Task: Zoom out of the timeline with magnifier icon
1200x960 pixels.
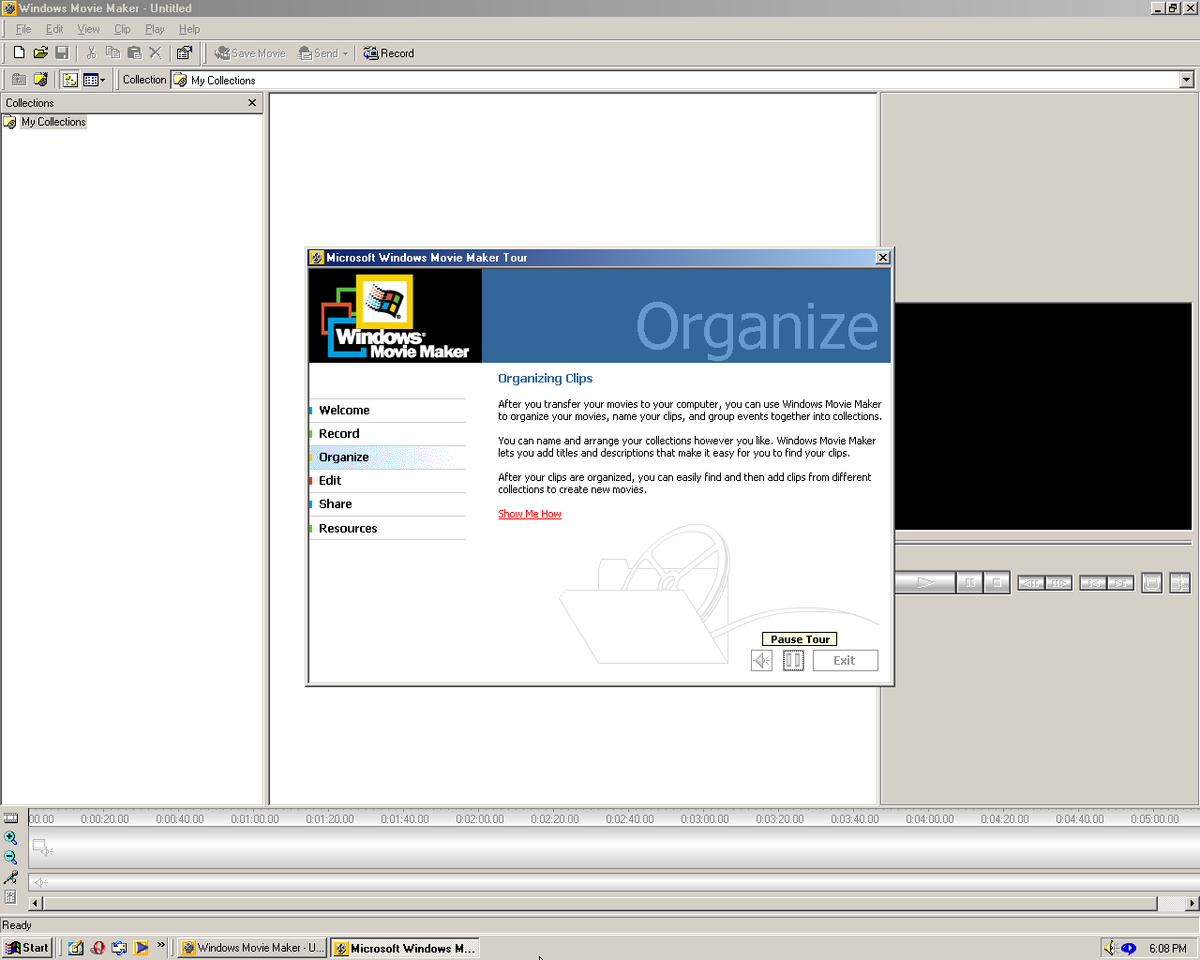Action: click(x=10, y=857)
